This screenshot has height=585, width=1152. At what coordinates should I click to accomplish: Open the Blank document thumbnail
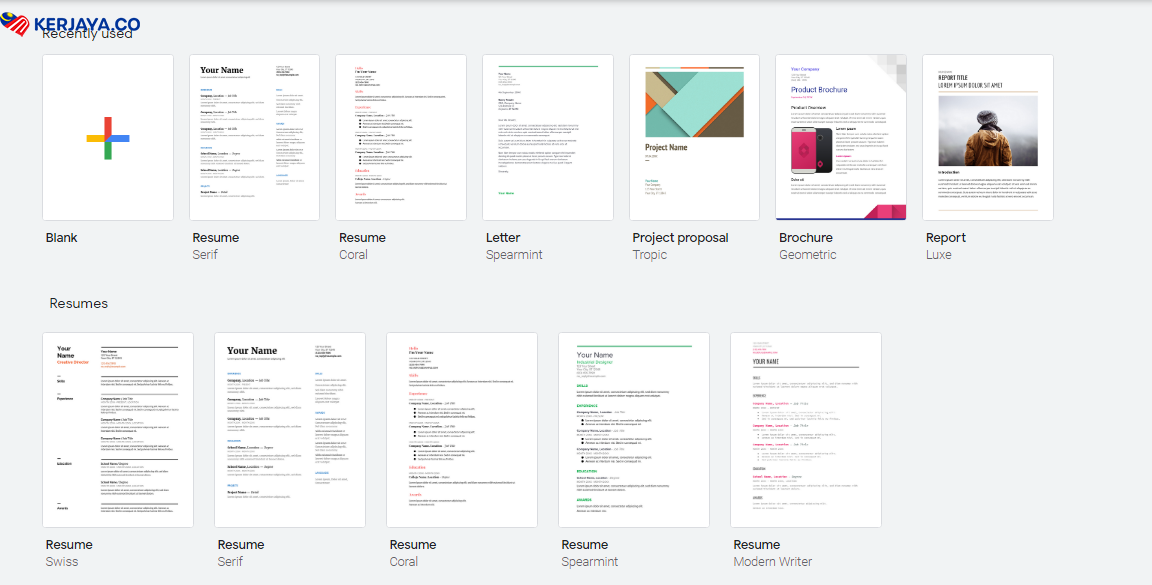click(x=108, y=137)
